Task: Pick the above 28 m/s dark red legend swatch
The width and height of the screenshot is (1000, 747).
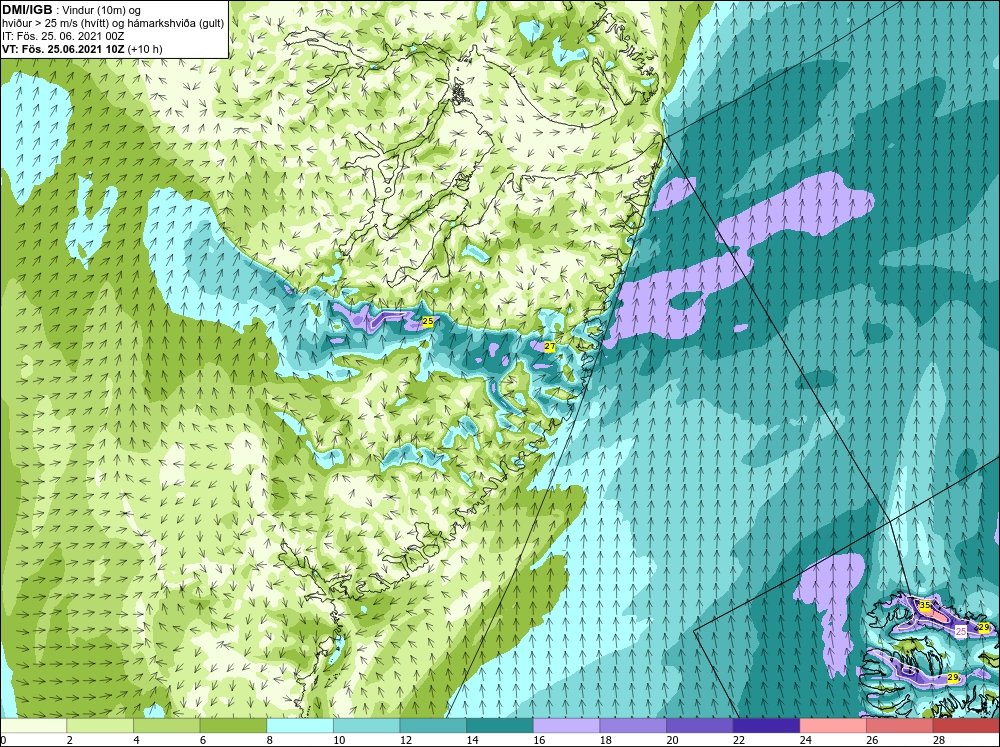Action: tap(966, 726)
